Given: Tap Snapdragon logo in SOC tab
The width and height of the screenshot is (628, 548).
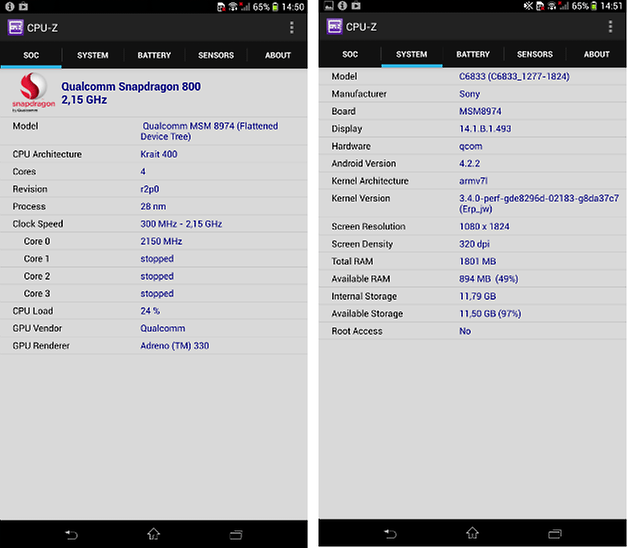Looking at the screenshot, I should pyautogui.click(x=33, y=92).
